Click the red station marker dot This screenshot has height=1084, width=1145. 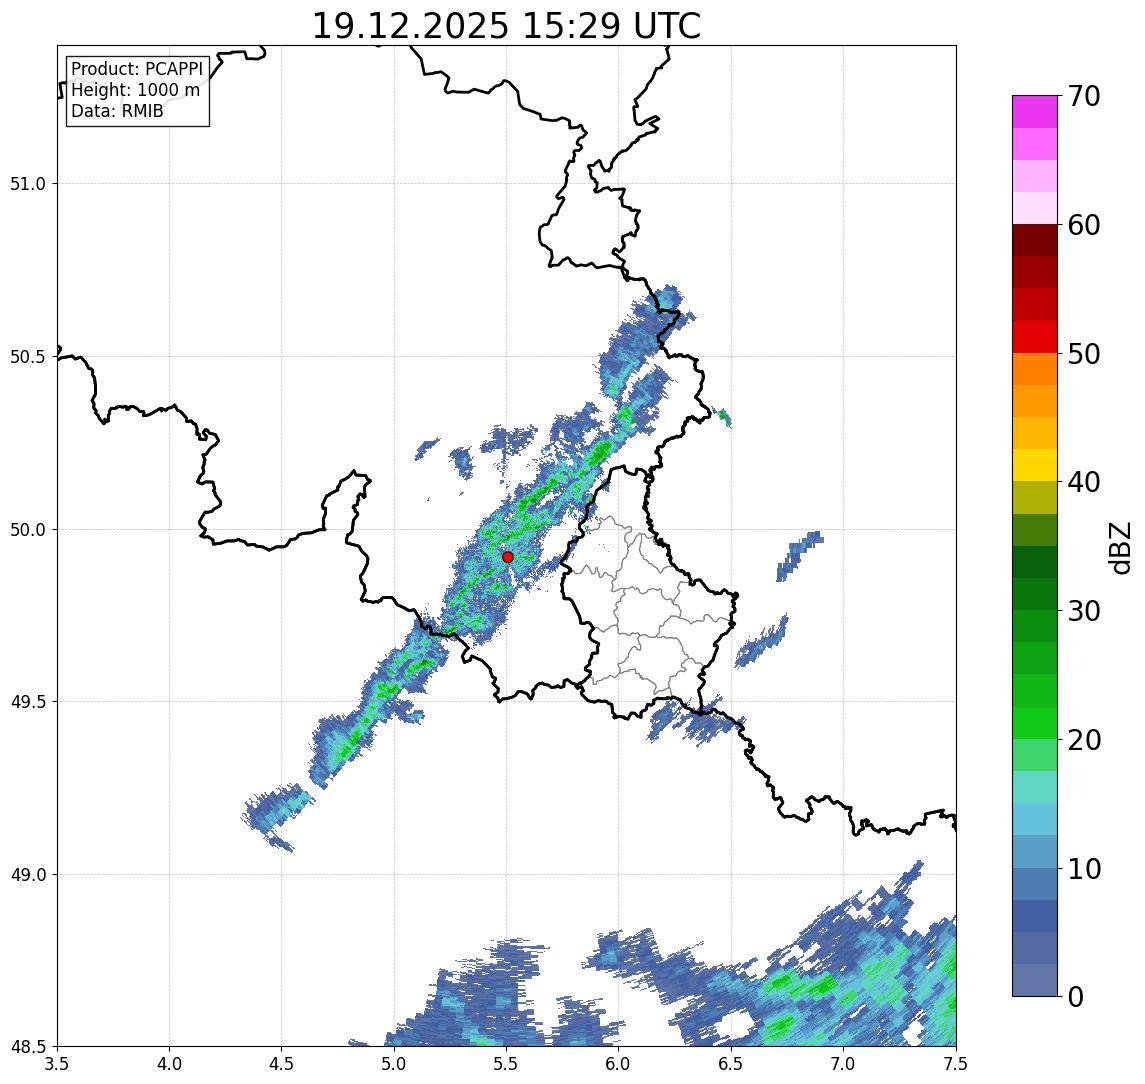click(508, 557)
